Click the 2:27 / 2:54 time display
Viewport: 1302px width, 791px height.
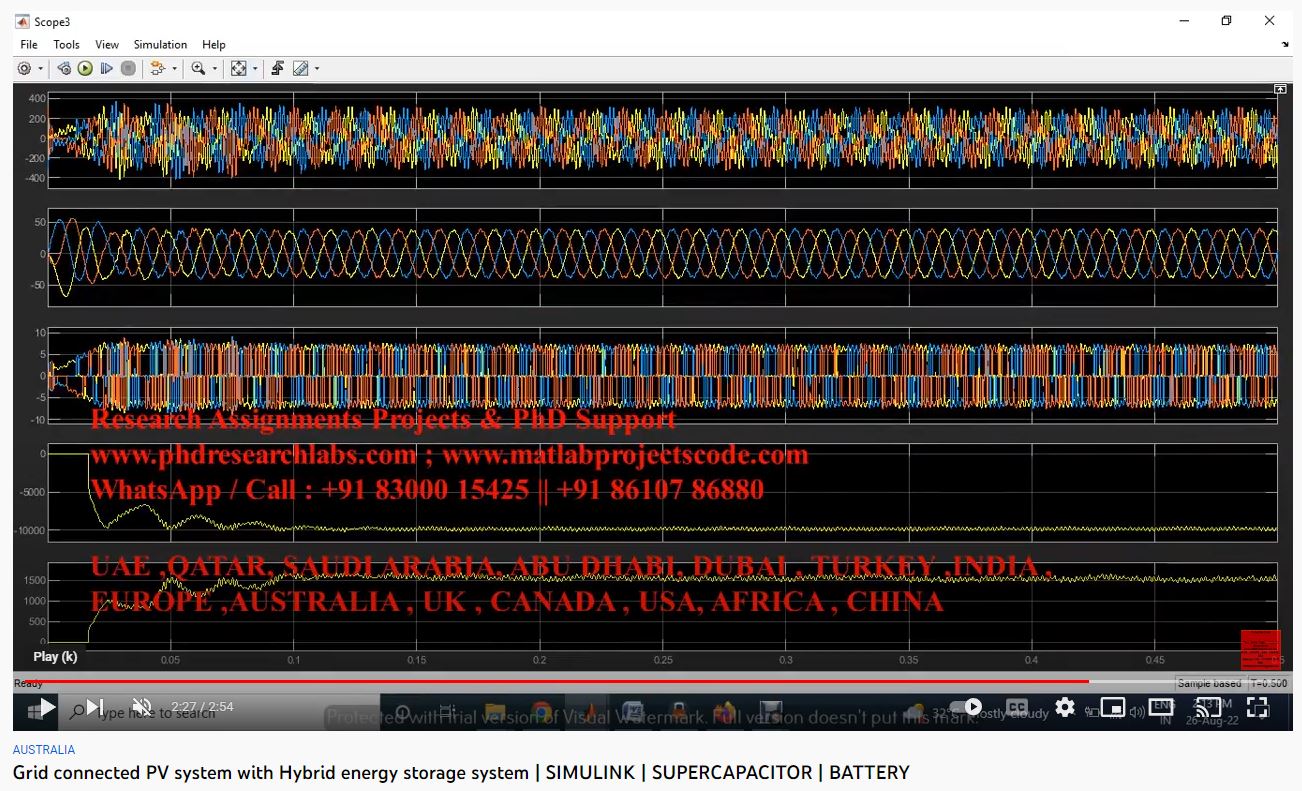coord(202,707)
